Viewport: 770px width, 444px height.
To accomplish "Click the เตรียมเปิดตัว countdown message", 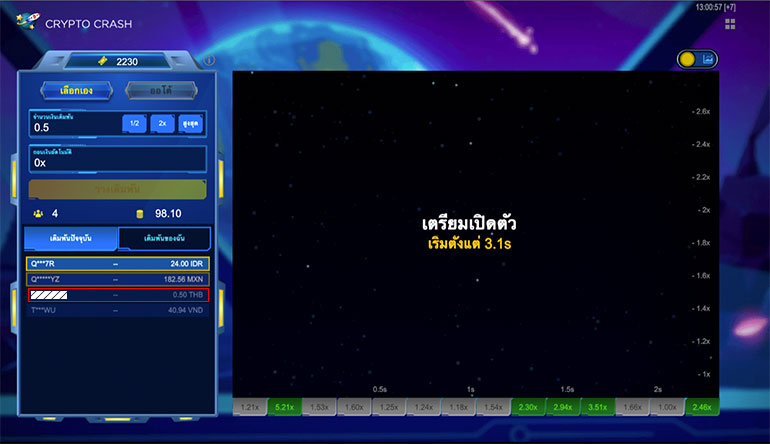I will (x=469, y=224).
